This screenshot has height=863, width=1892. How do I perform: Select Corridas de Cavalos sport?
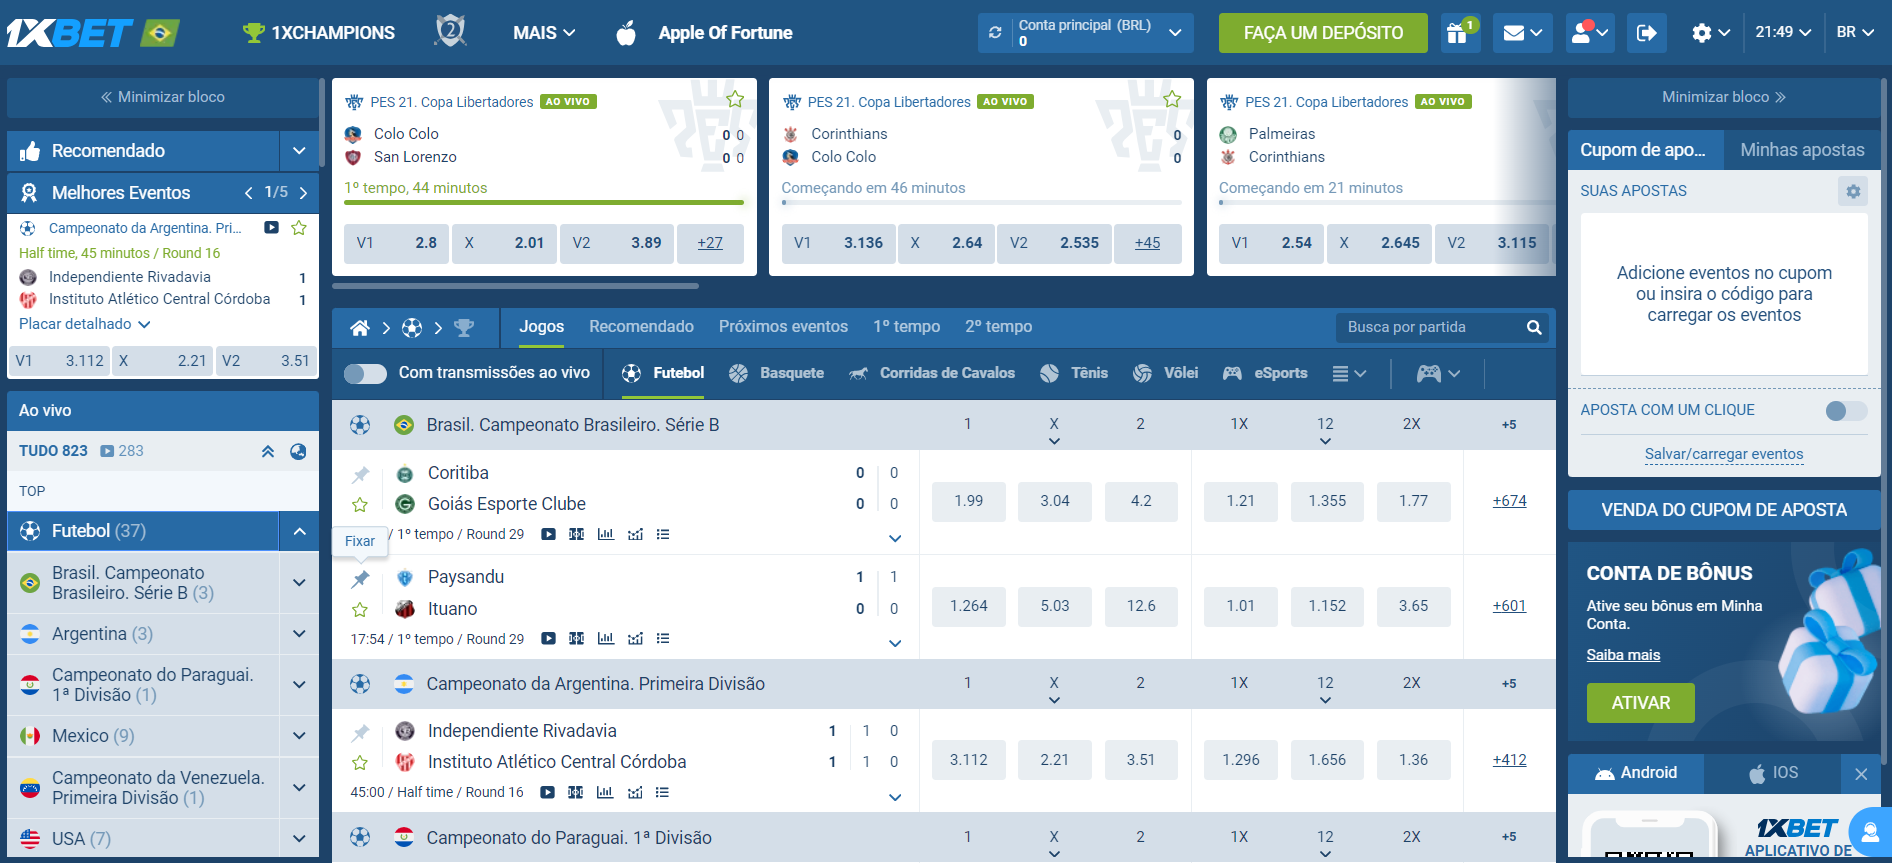coord(931,373)
